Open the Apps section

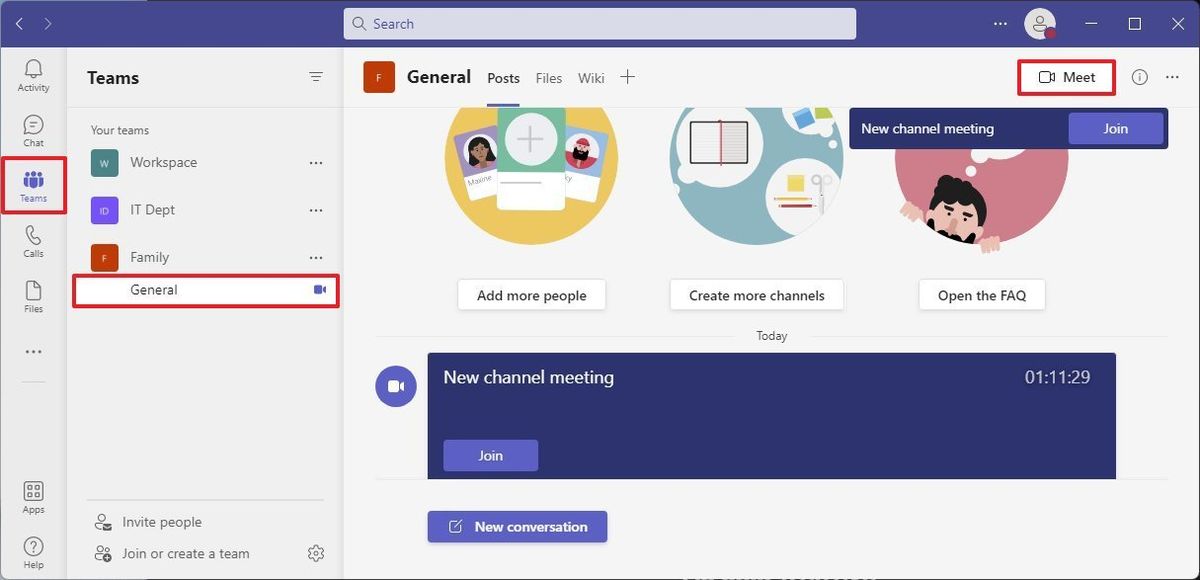pos(33,497)
